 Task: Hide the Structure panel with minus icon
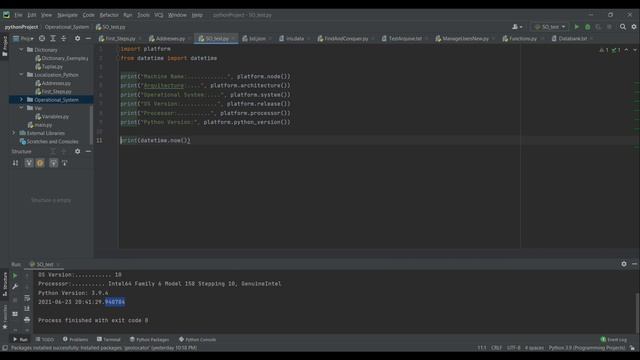point(88,151)
